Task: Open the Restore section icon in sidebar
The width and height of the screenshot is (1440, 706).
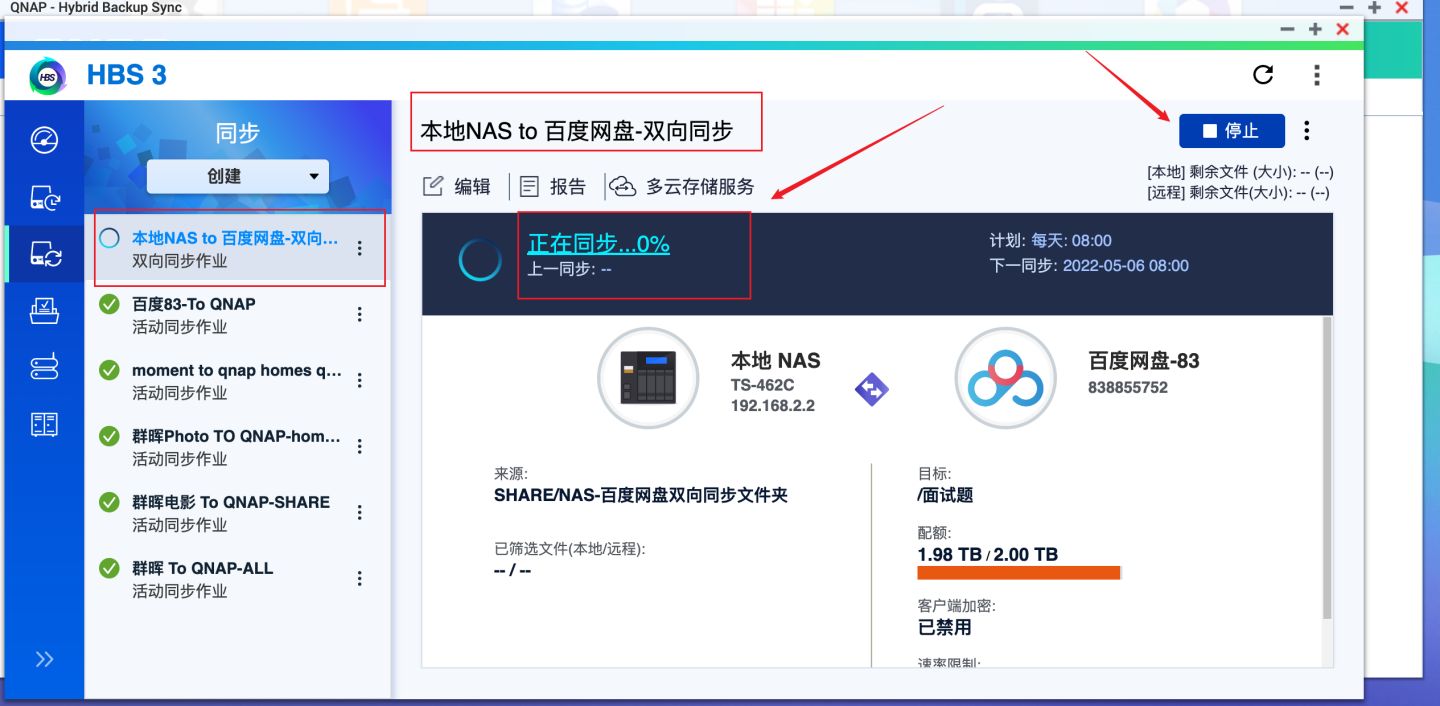Action: tap(44, 310)
